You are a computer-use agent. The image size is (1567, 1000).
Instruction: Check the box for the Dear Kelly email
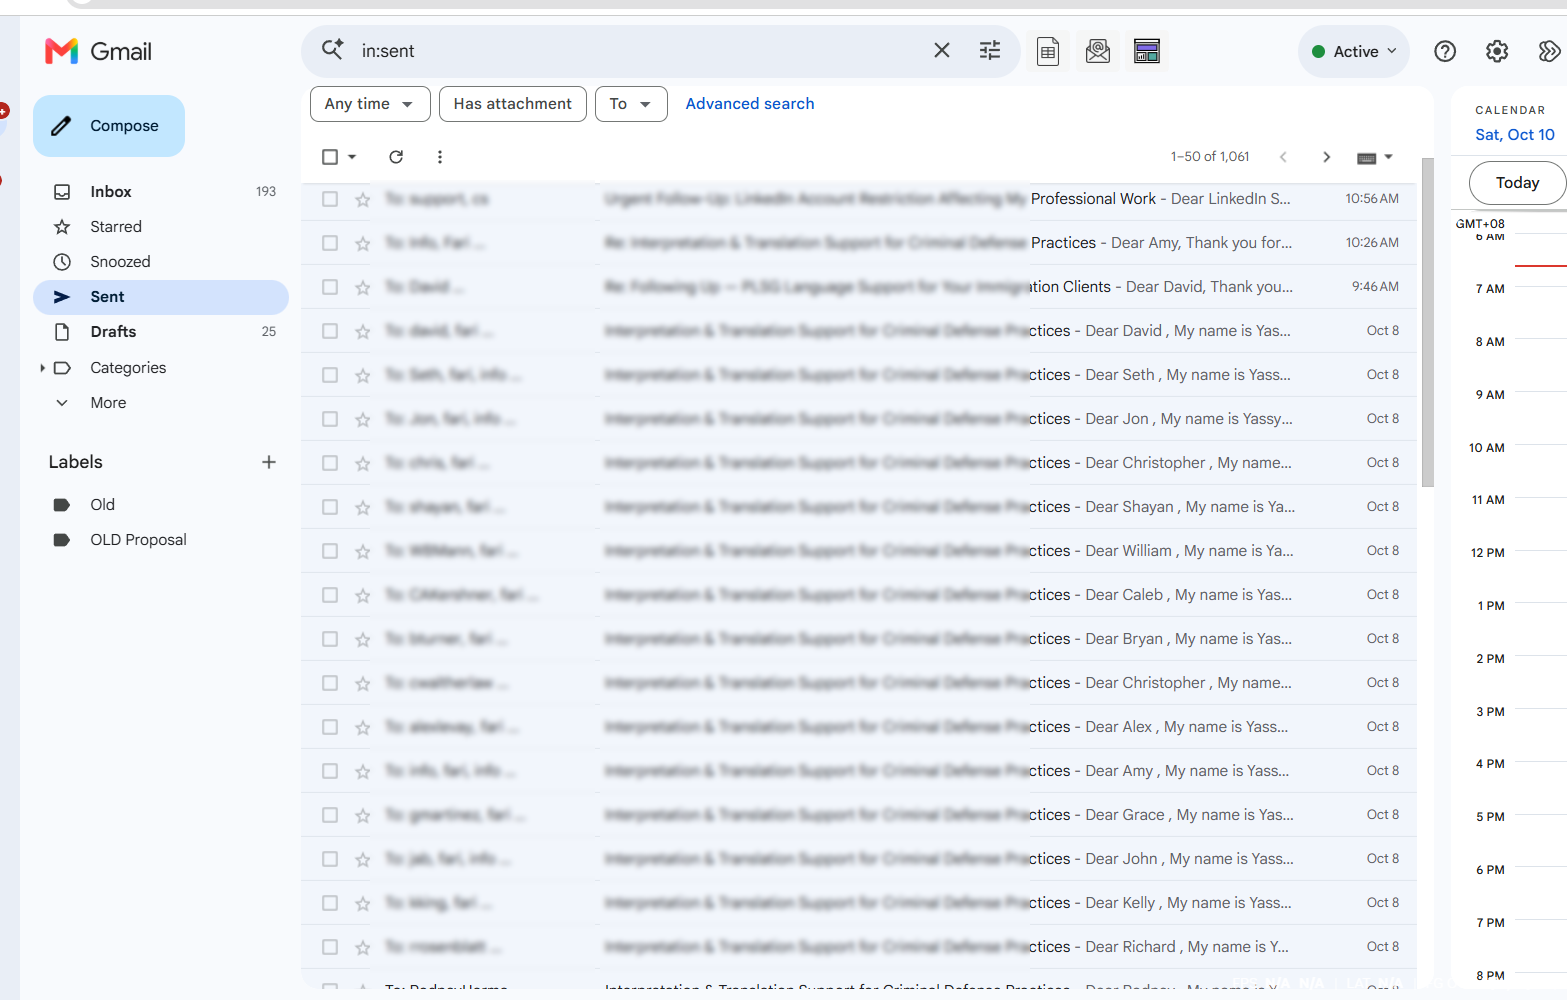[330, 903]
